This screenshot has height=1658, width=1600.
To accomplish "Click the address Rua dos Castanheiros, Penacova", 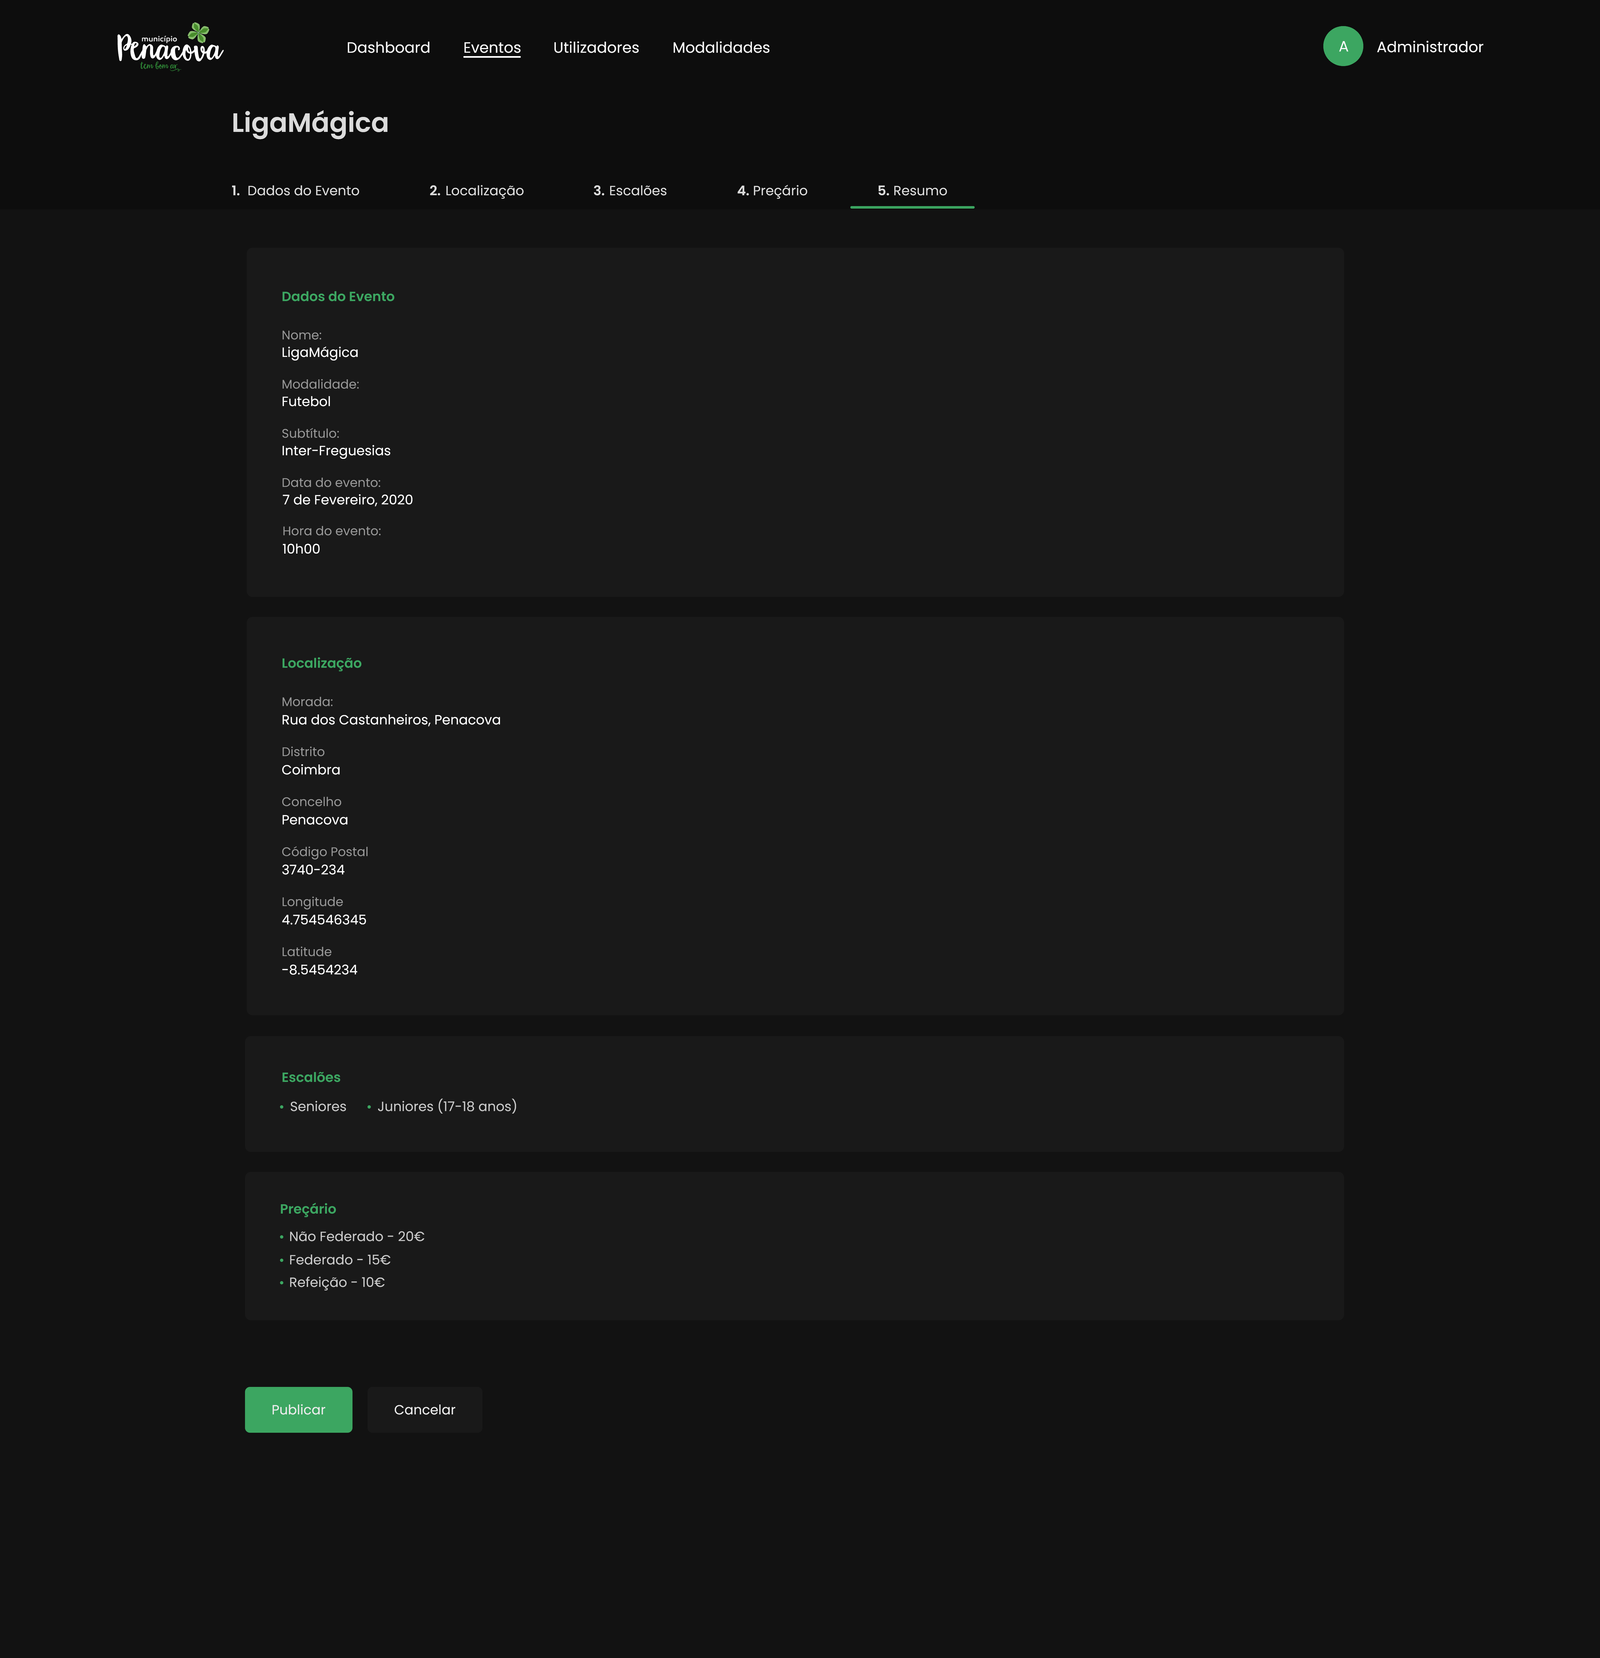I will point(391,720).
